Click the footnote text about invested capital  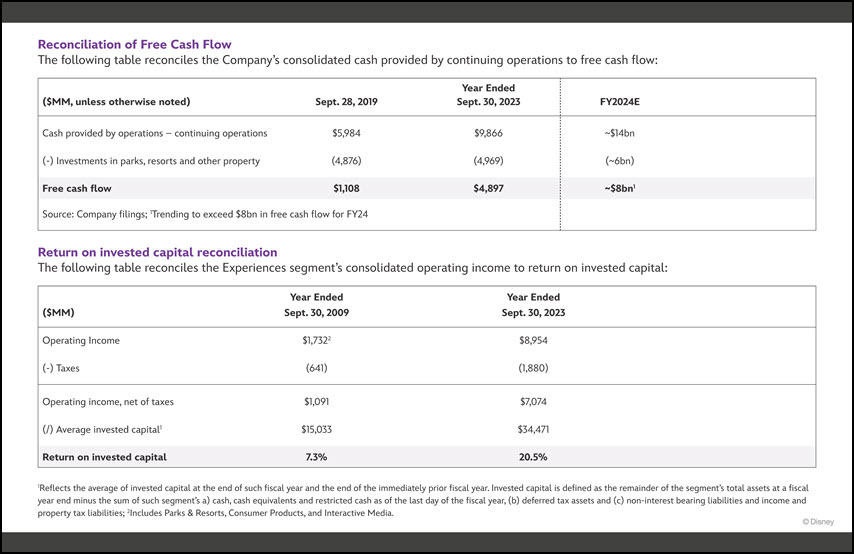(420, 499)
